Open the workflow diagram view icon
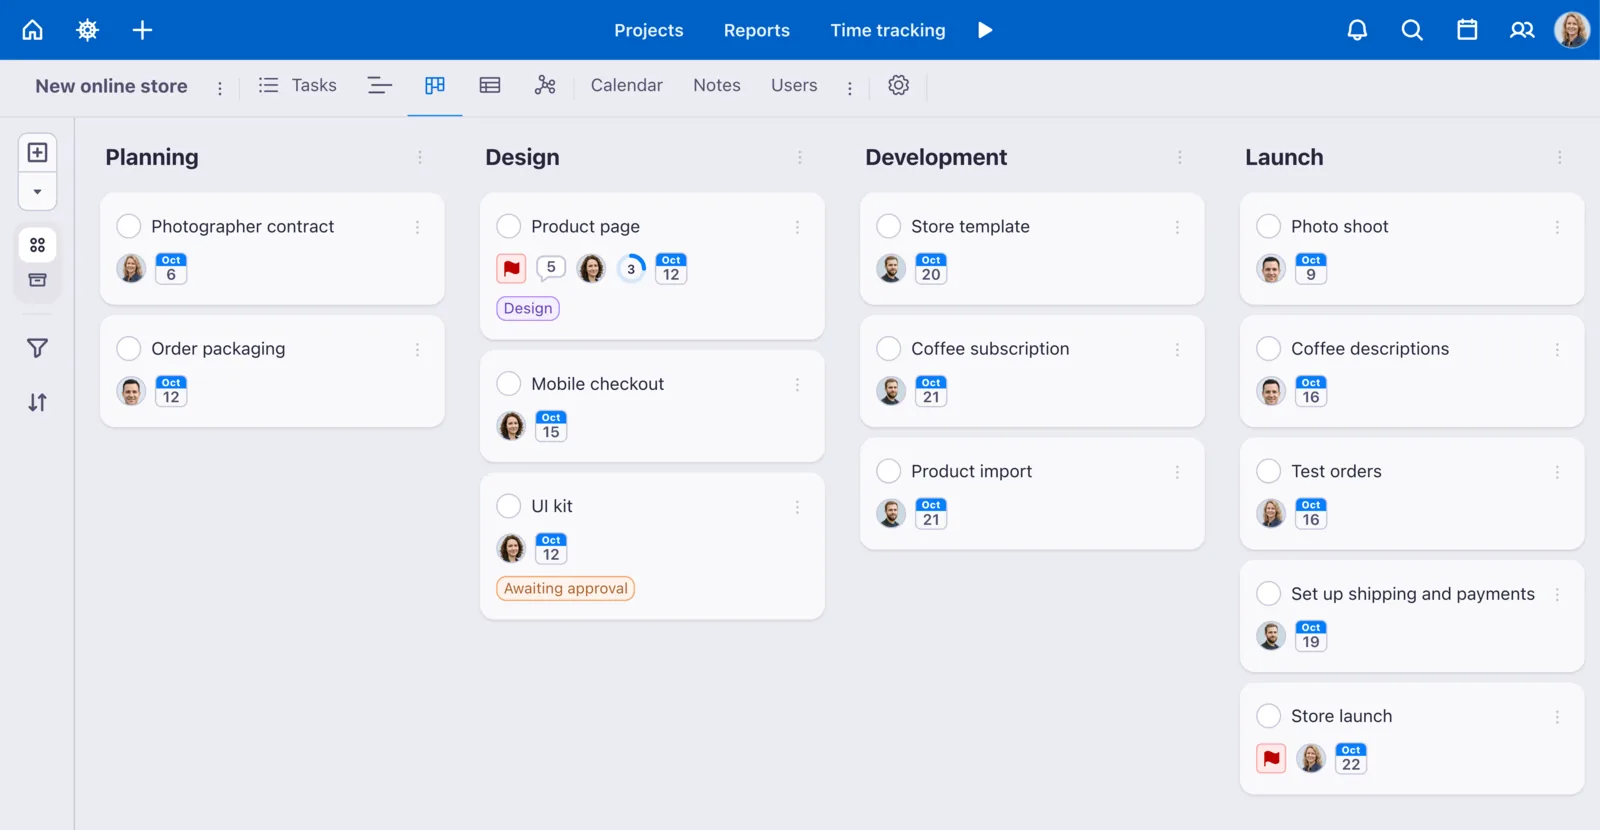Screen dimensions: 1600x830 [545, 86]
